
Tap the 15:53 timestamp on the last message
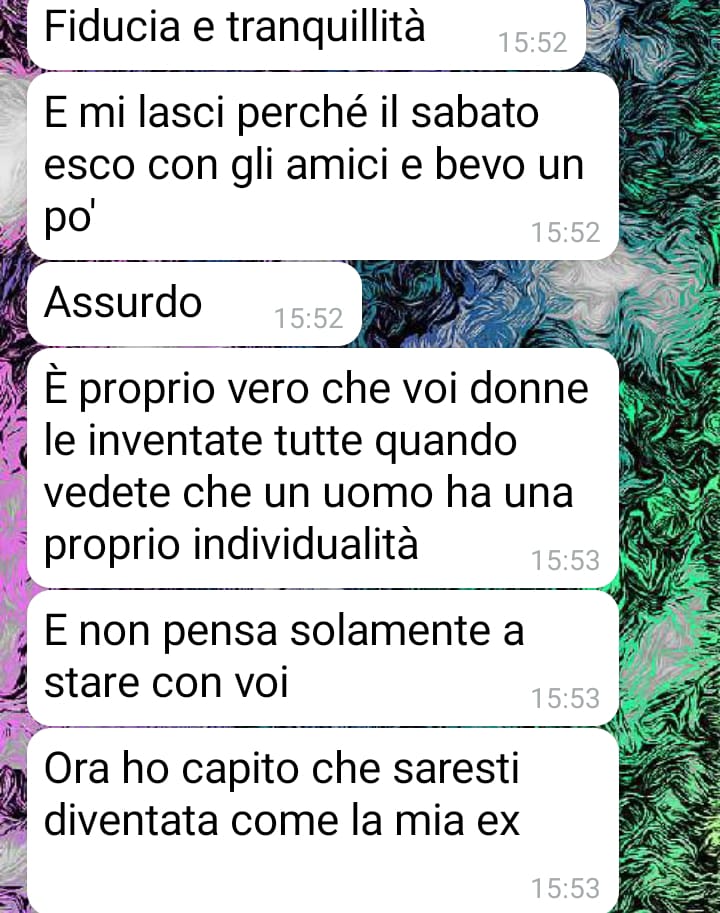click(x=565, y=889)
